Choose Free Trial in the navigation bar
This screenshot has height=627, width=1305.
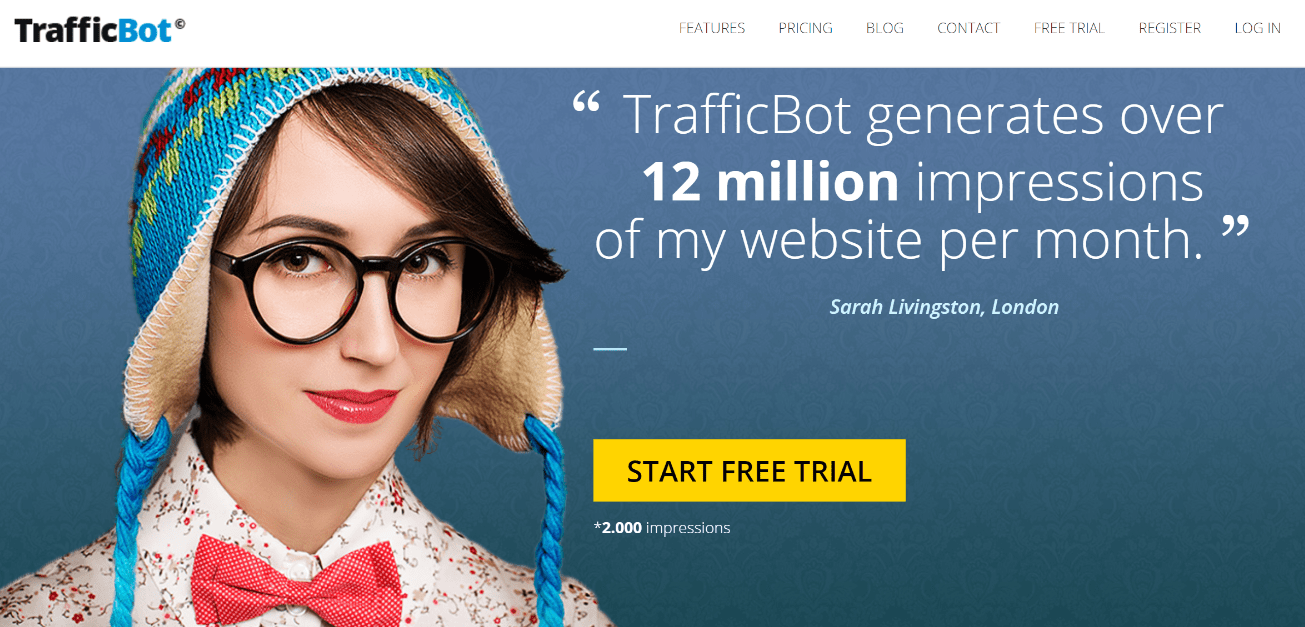[x=1069, y=28]
